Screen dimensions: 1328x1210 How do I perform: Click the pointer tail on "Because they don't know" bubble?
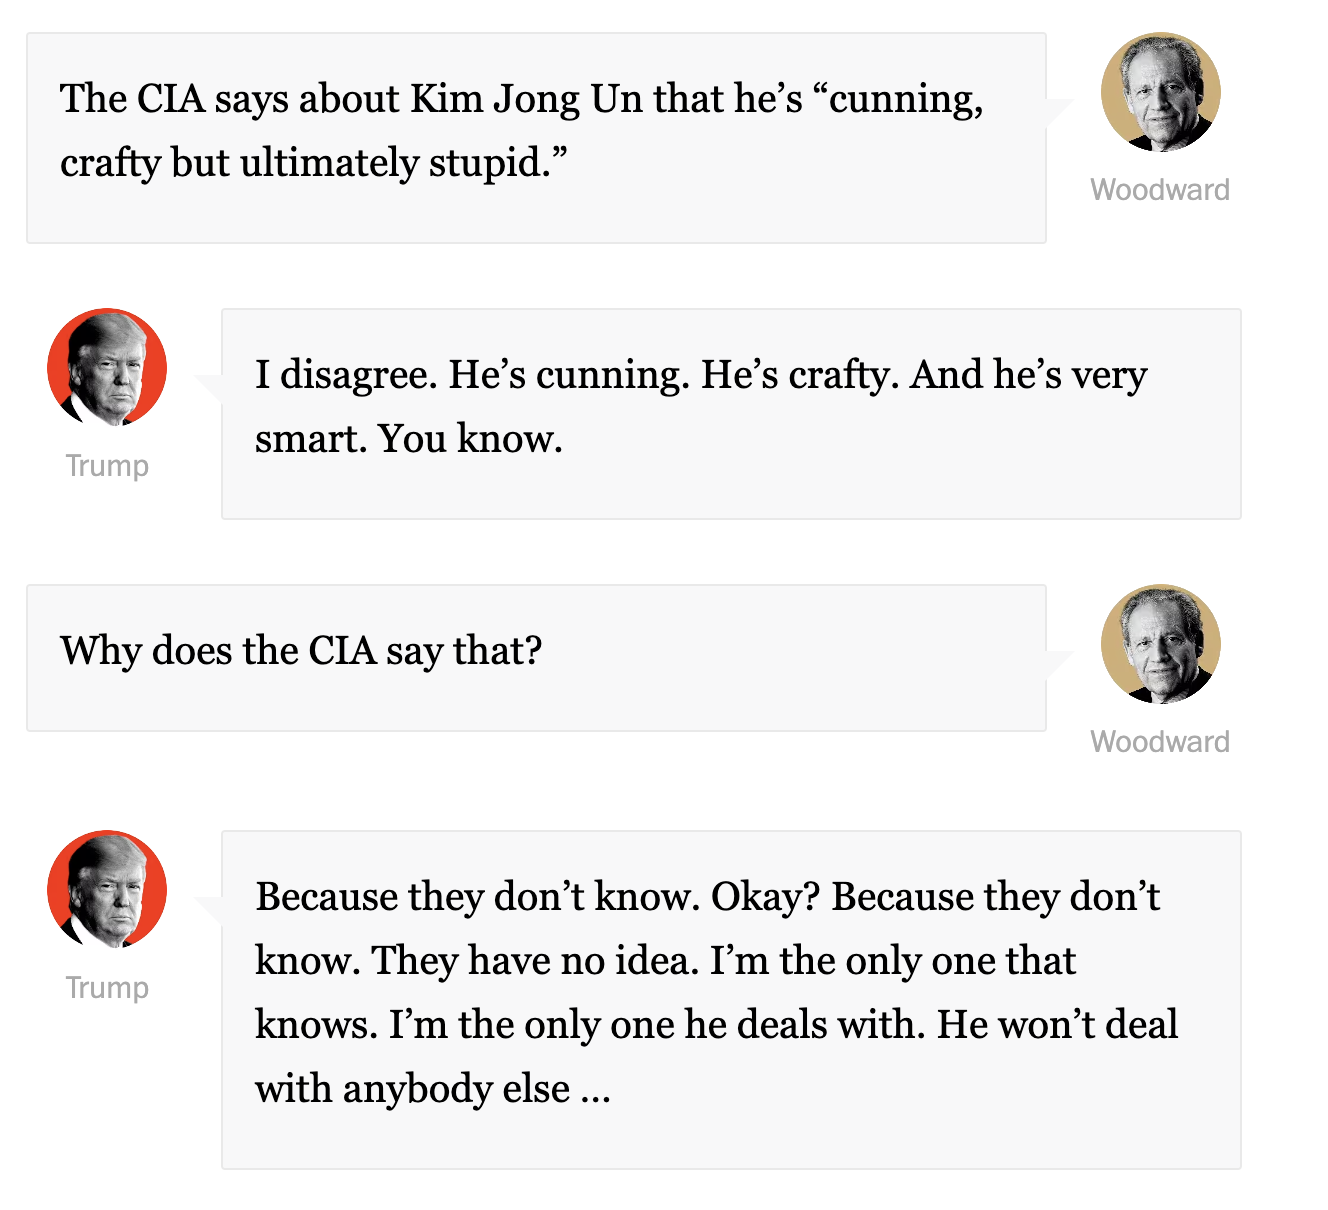210,909
